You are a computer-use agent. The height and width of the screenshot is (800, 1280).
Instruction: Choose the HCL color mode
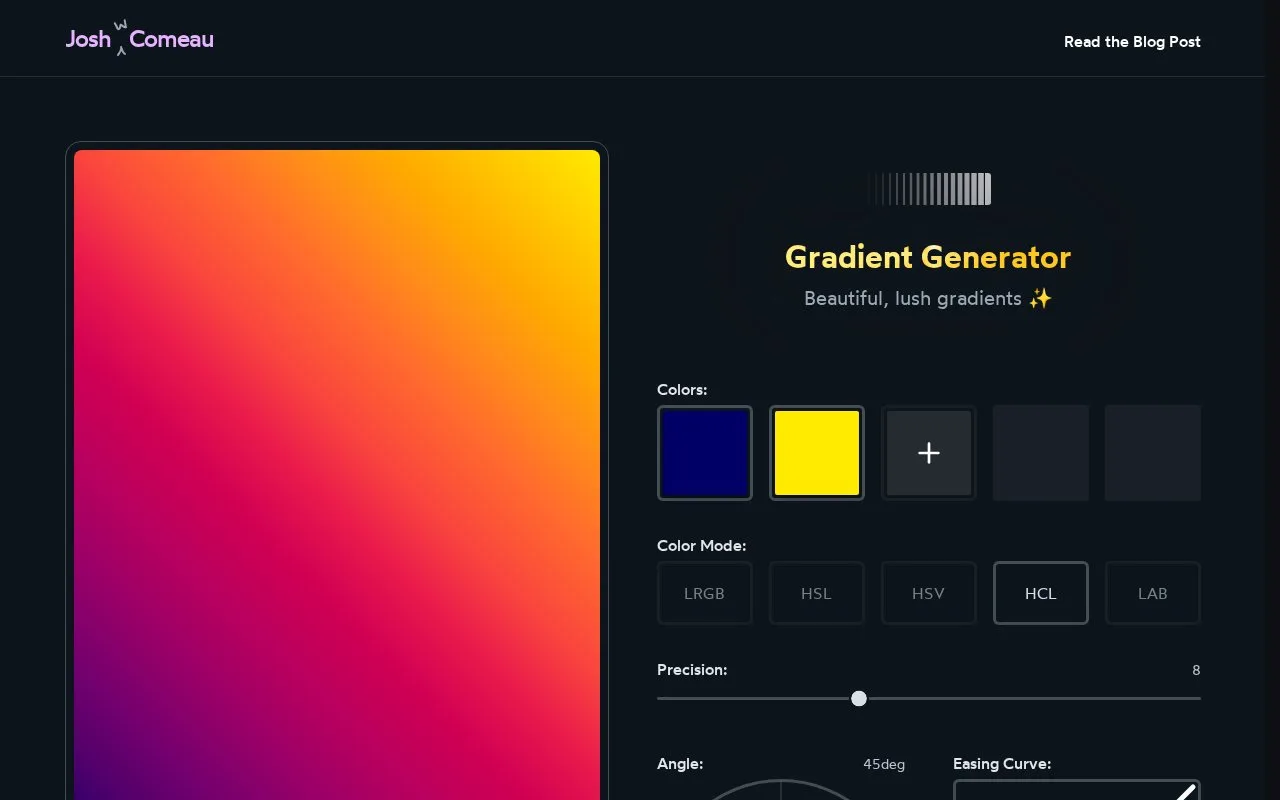pos(1041,593)
